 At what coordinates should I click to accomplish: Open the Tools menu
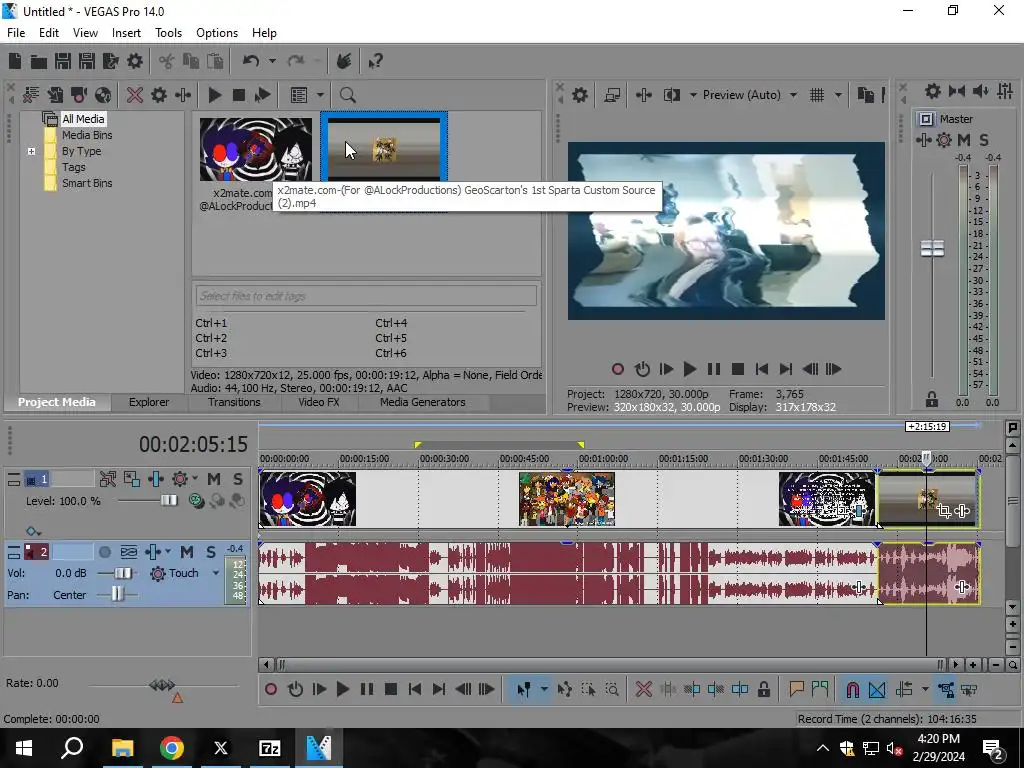click(168, 33)
